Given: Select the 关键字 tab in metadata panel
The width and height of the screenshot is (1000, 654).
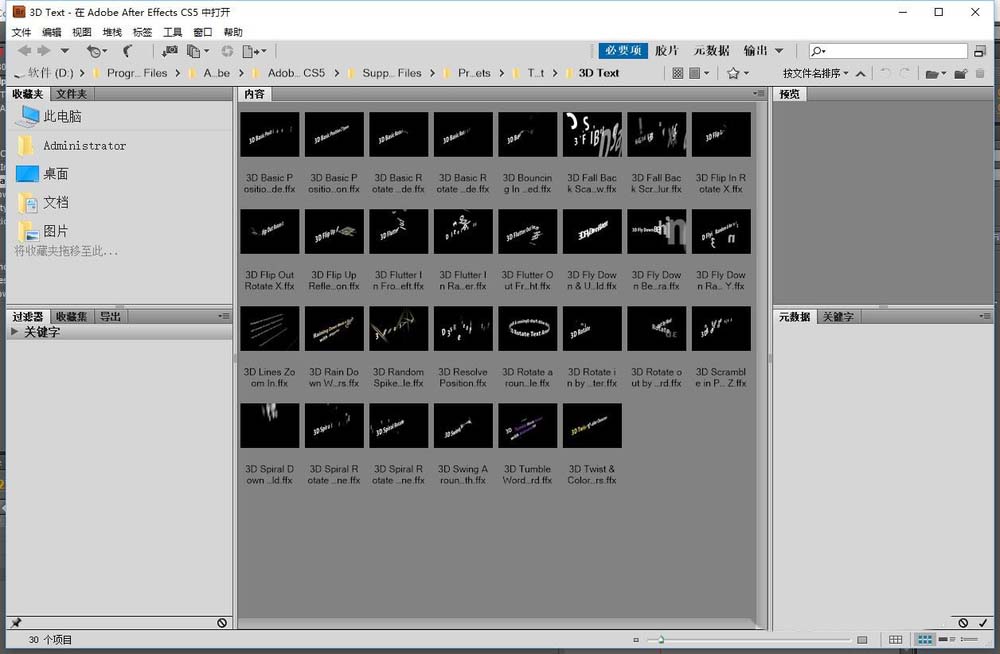Looking at the screenshot, I should 837,316.
